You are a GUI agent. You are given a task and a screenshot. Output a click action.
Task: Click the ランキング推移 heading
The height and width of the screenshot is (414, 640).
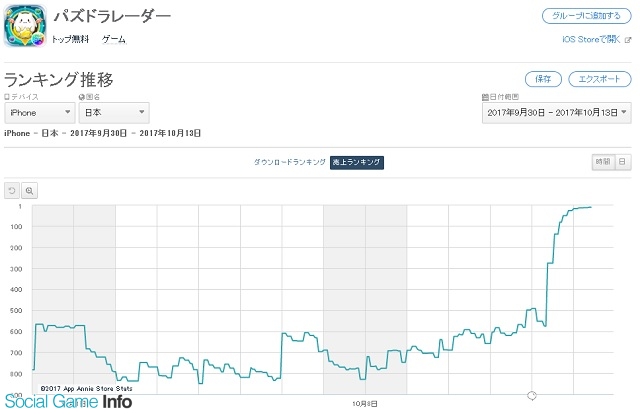point(59,79)
